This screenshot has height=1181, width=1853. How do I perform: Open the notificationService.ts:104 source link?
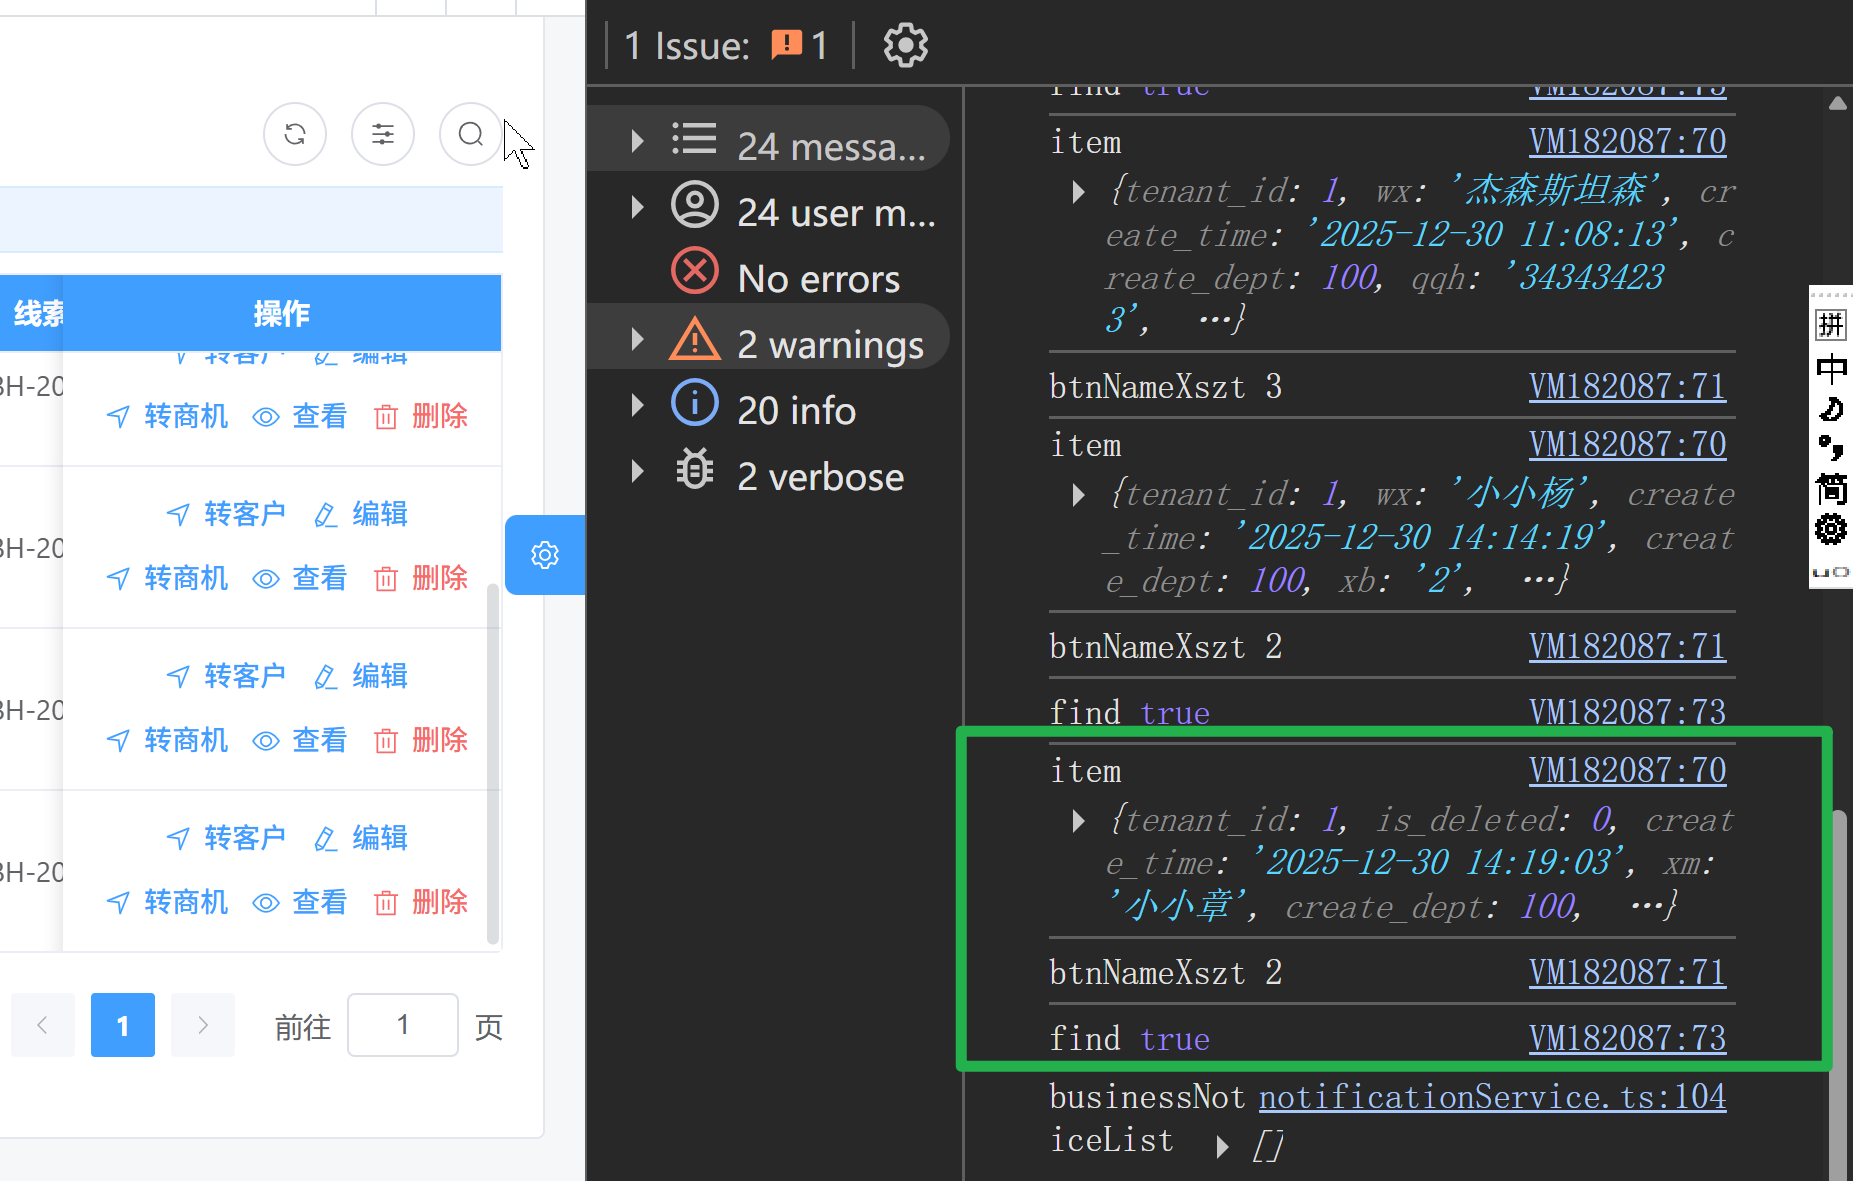coord(1492,1097)
